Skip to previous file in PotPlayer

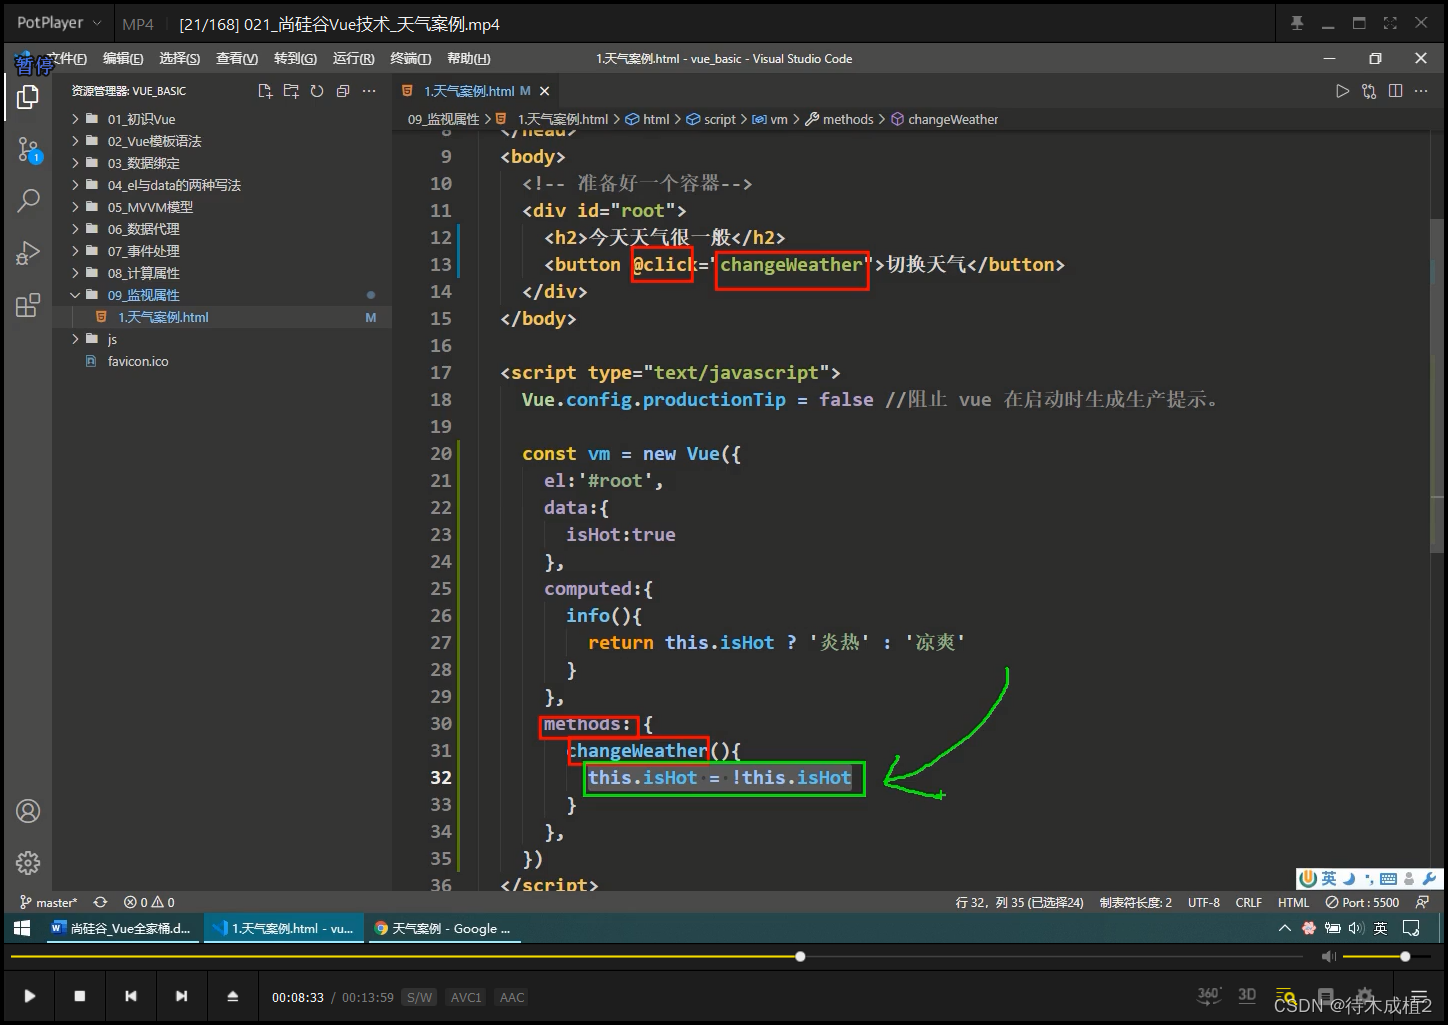coord(130,996)
